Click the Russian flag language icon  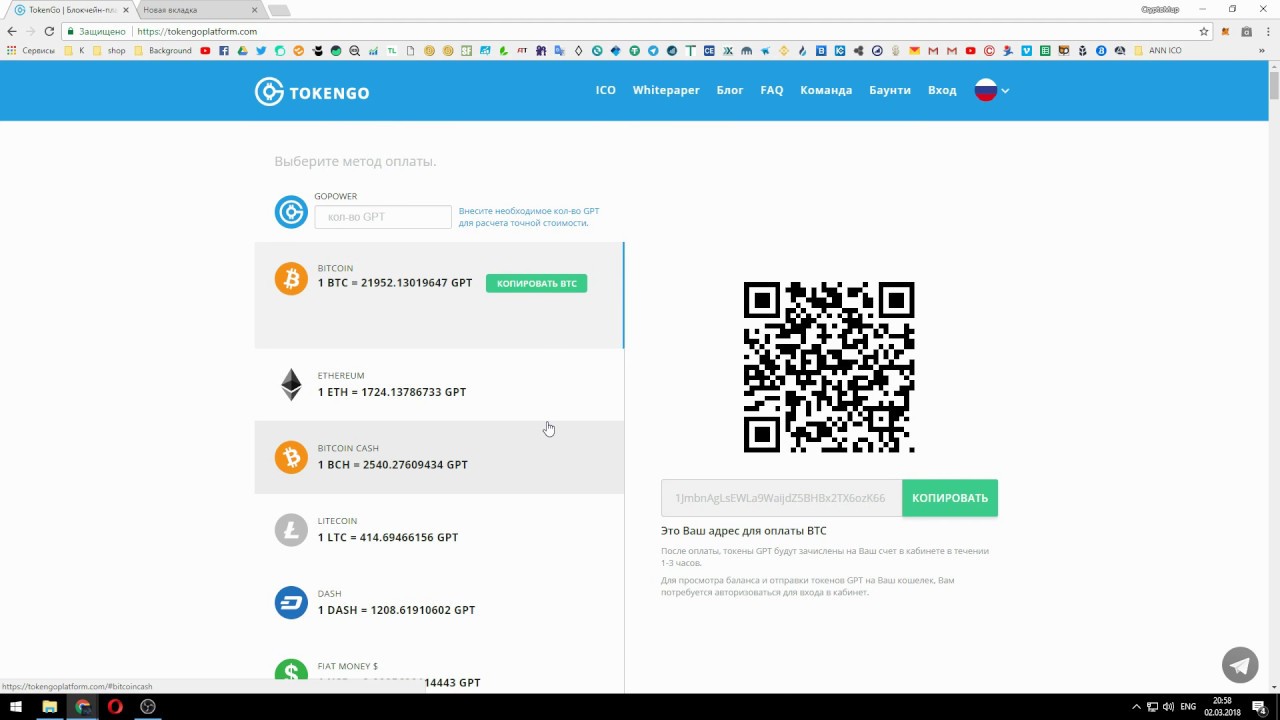986,90
